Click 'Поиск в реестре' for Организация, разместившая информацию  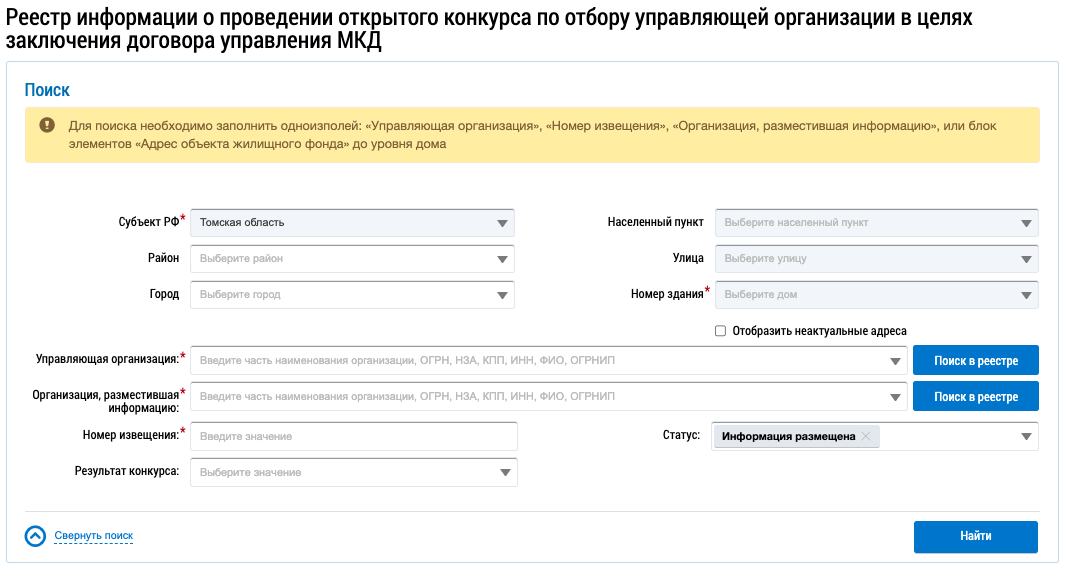coord(975,397)
